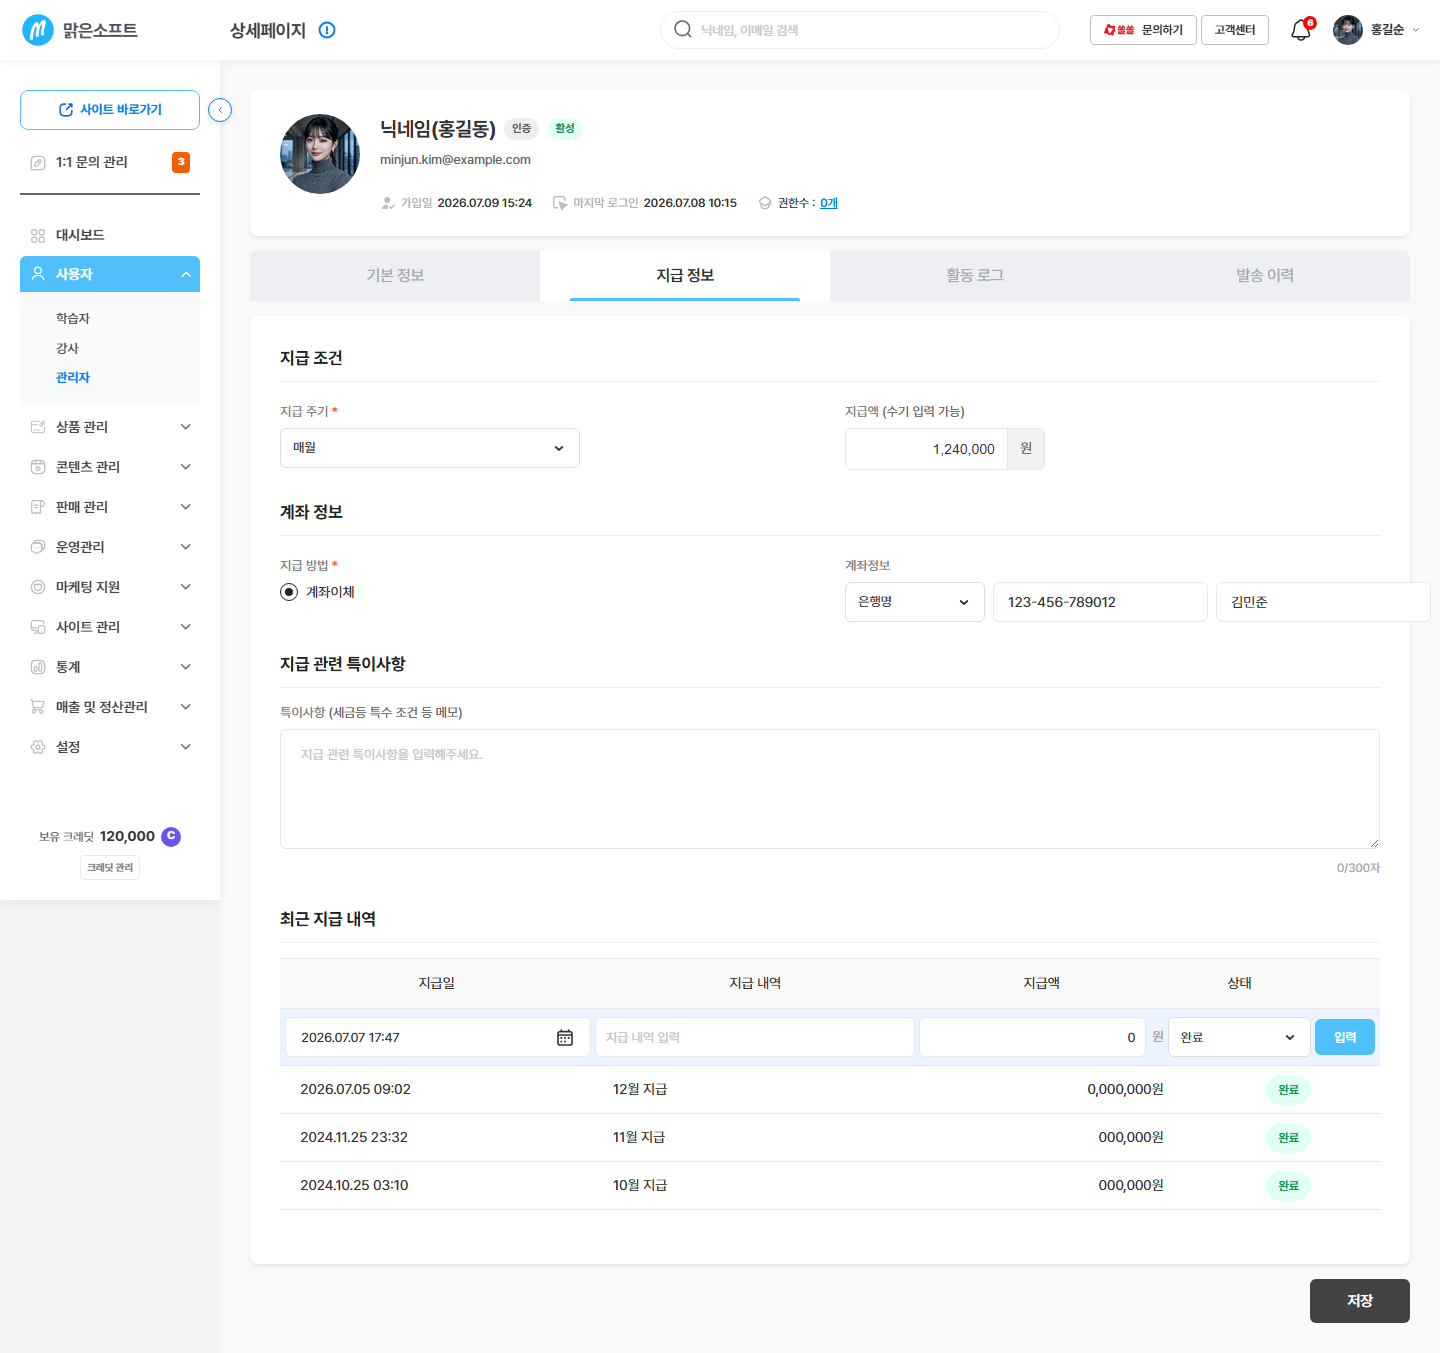Expand the 운영관리 chevron
This screenshot has width=1440, height=1353.
click(x=186, y=547)
